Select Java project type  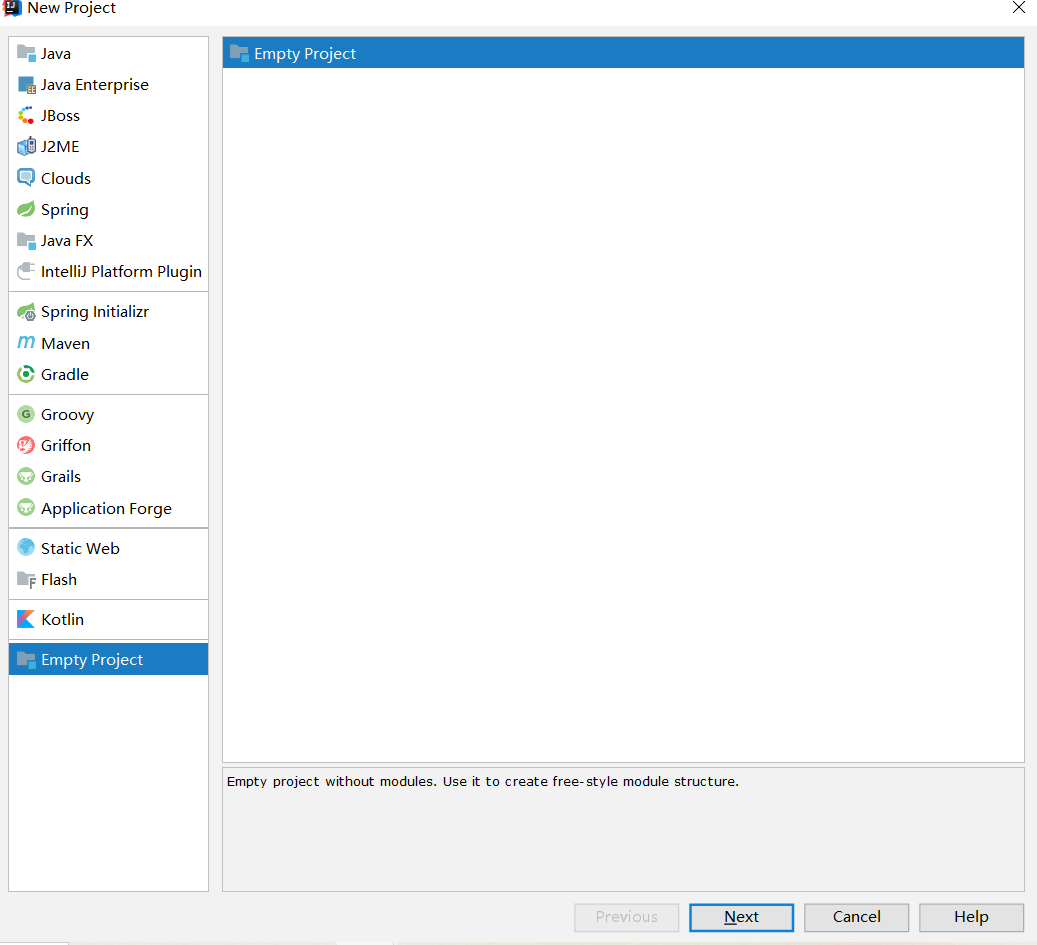click(x=108, y=53)
